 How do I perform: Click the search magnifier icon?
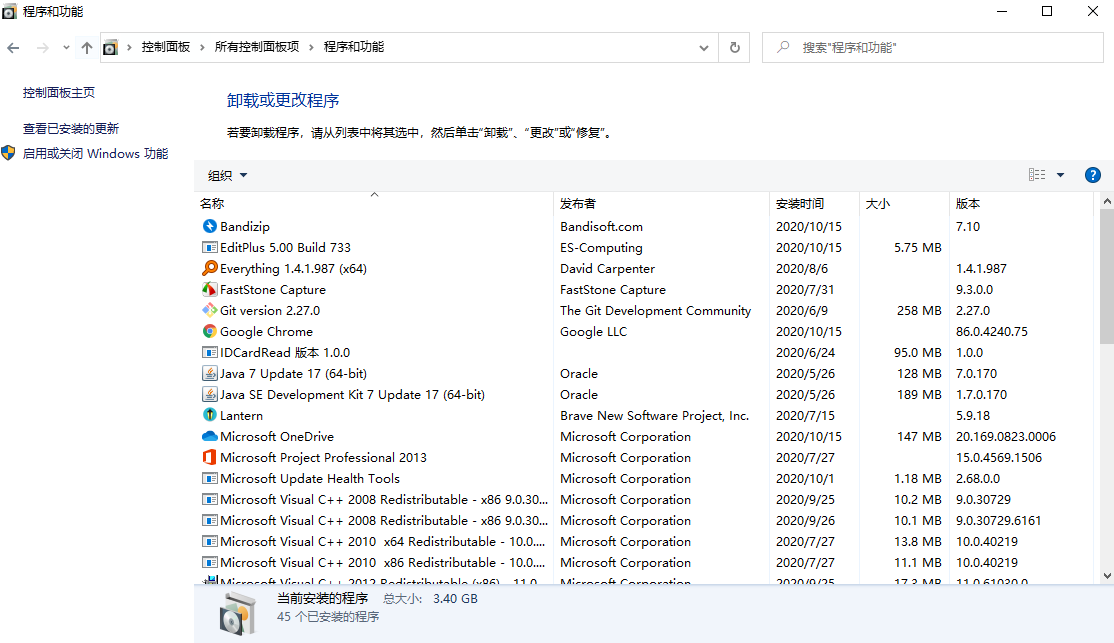coord(783,47)
